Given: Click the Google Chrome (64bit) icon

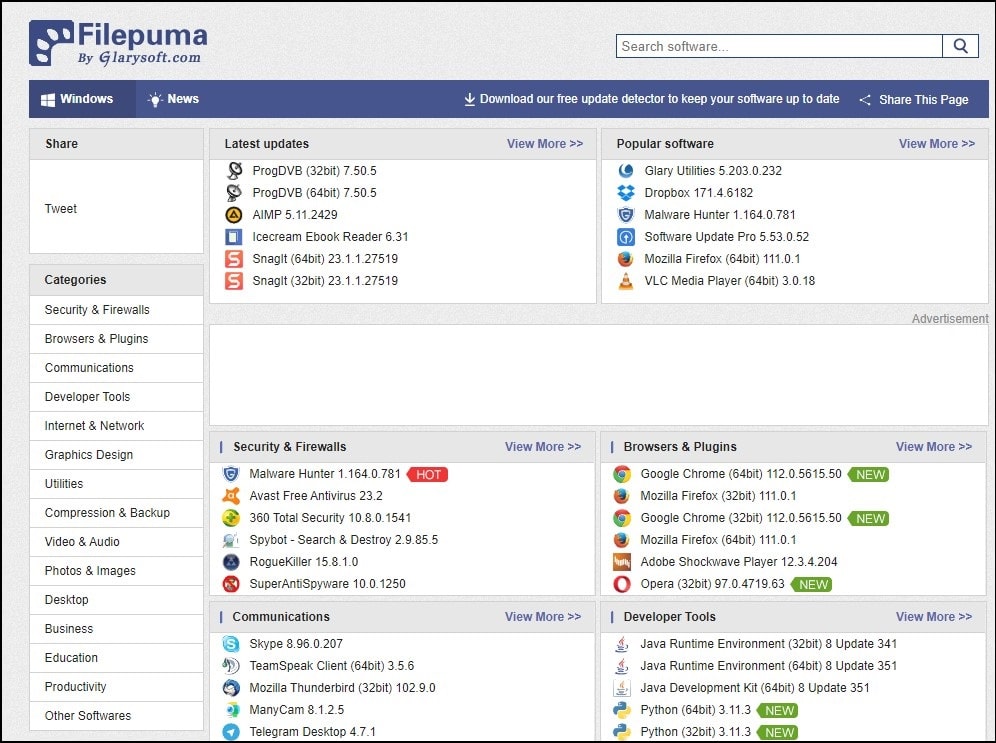Looking at the screenshot, I should pyautogui.click(x=622, y=474).
